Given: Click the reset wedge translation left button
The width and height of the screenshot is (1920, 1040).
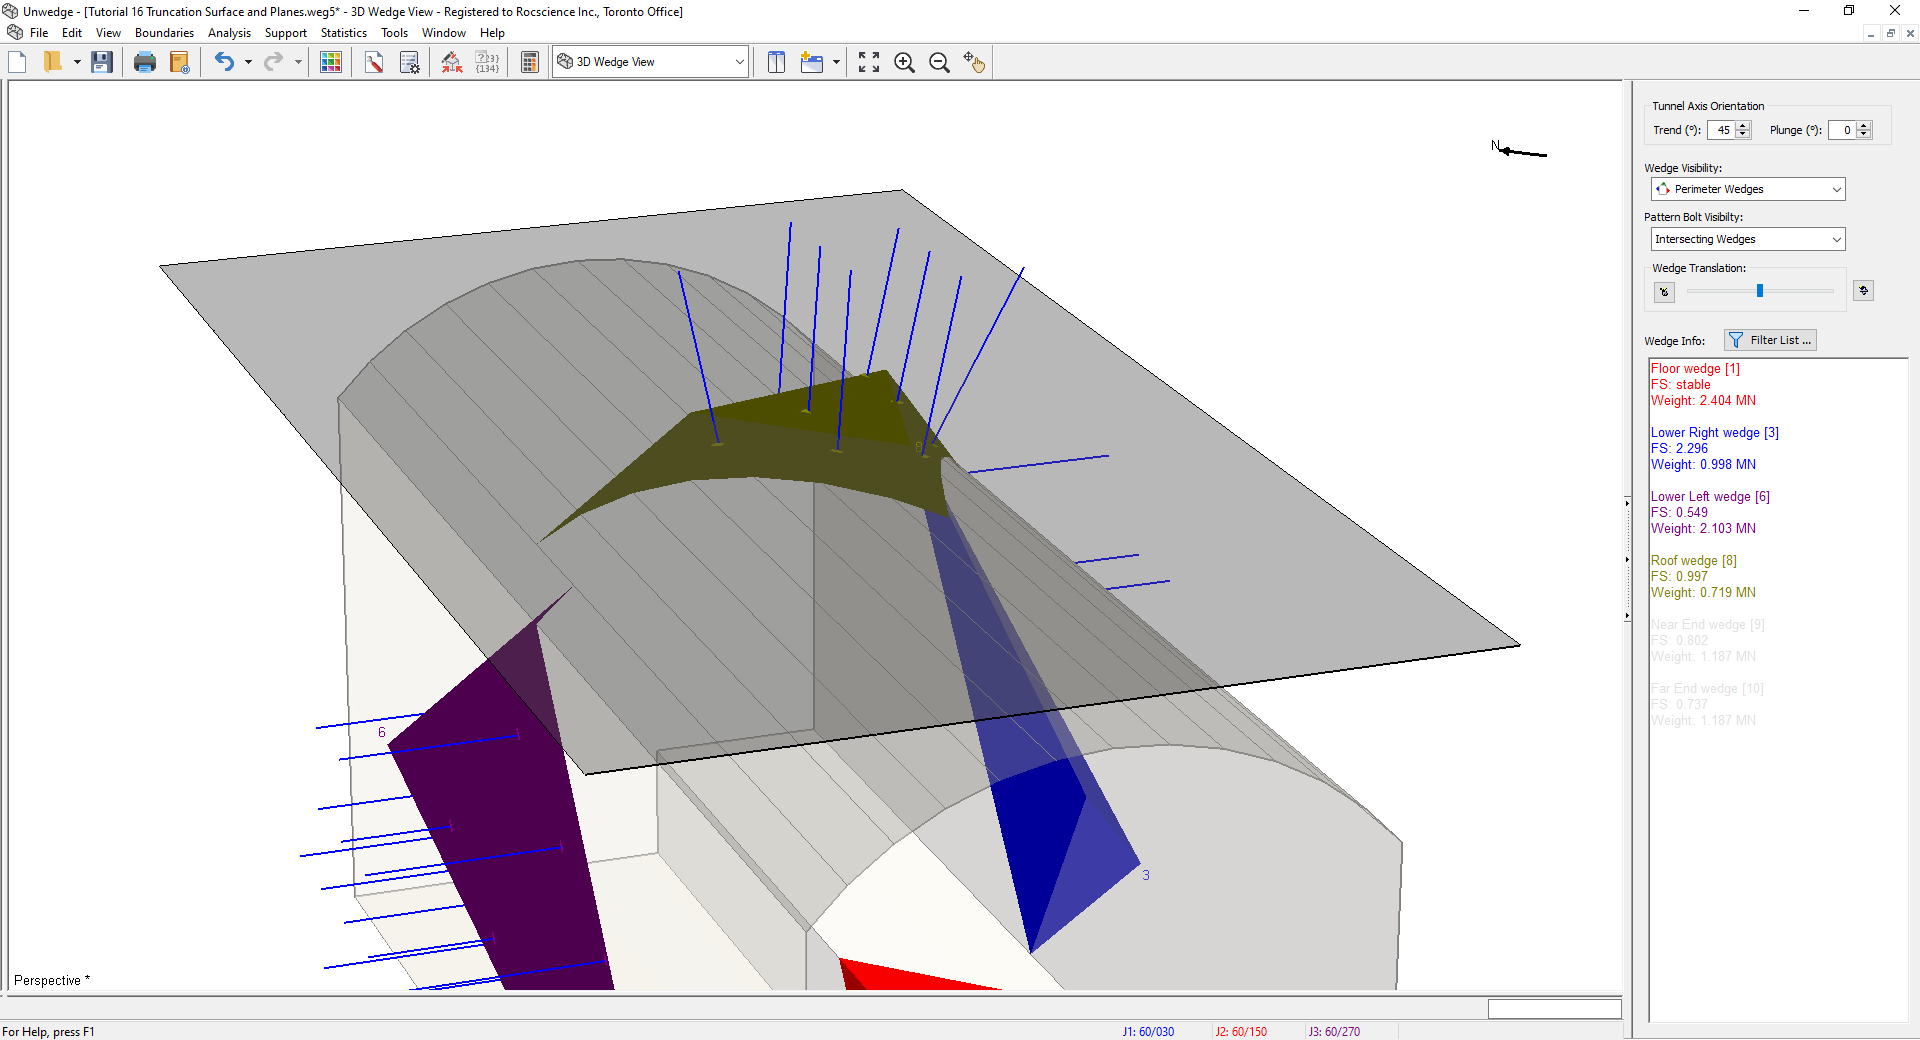Looking at the screenshot, I should [x=1664, y=292].
